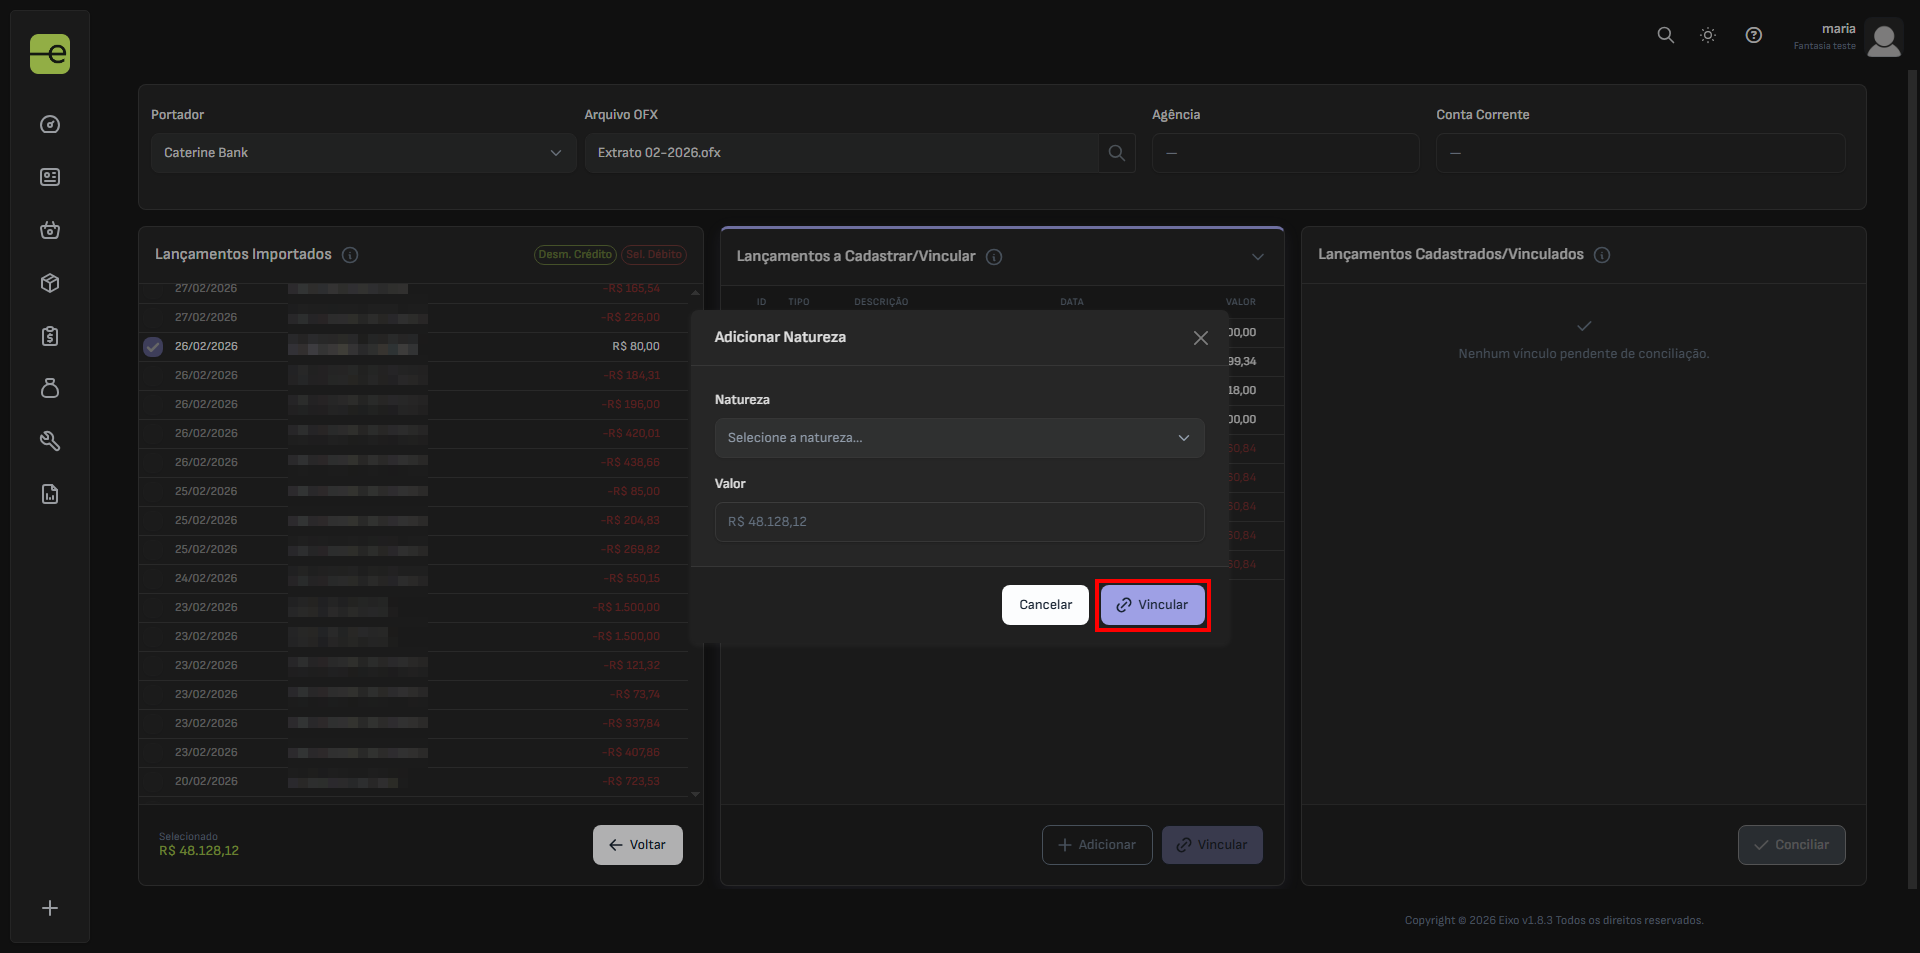Click the search icon beside Arquivo OFX

tap(1117, 153)
